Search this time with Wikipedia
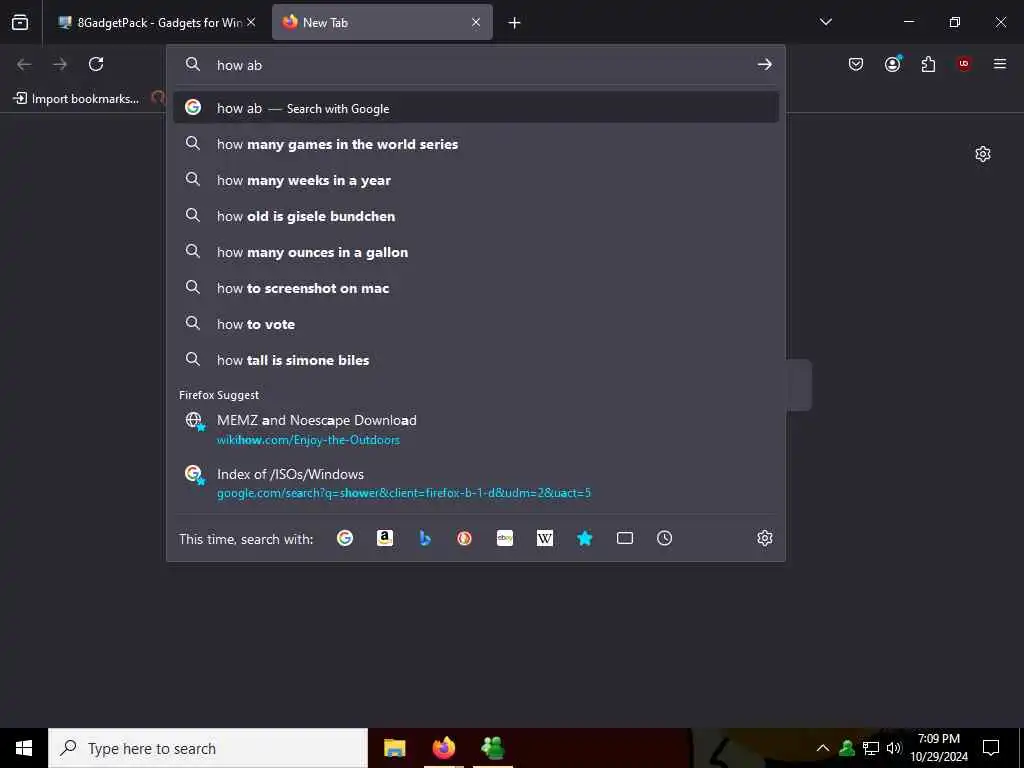1024x768 pixels. point(545,538)
